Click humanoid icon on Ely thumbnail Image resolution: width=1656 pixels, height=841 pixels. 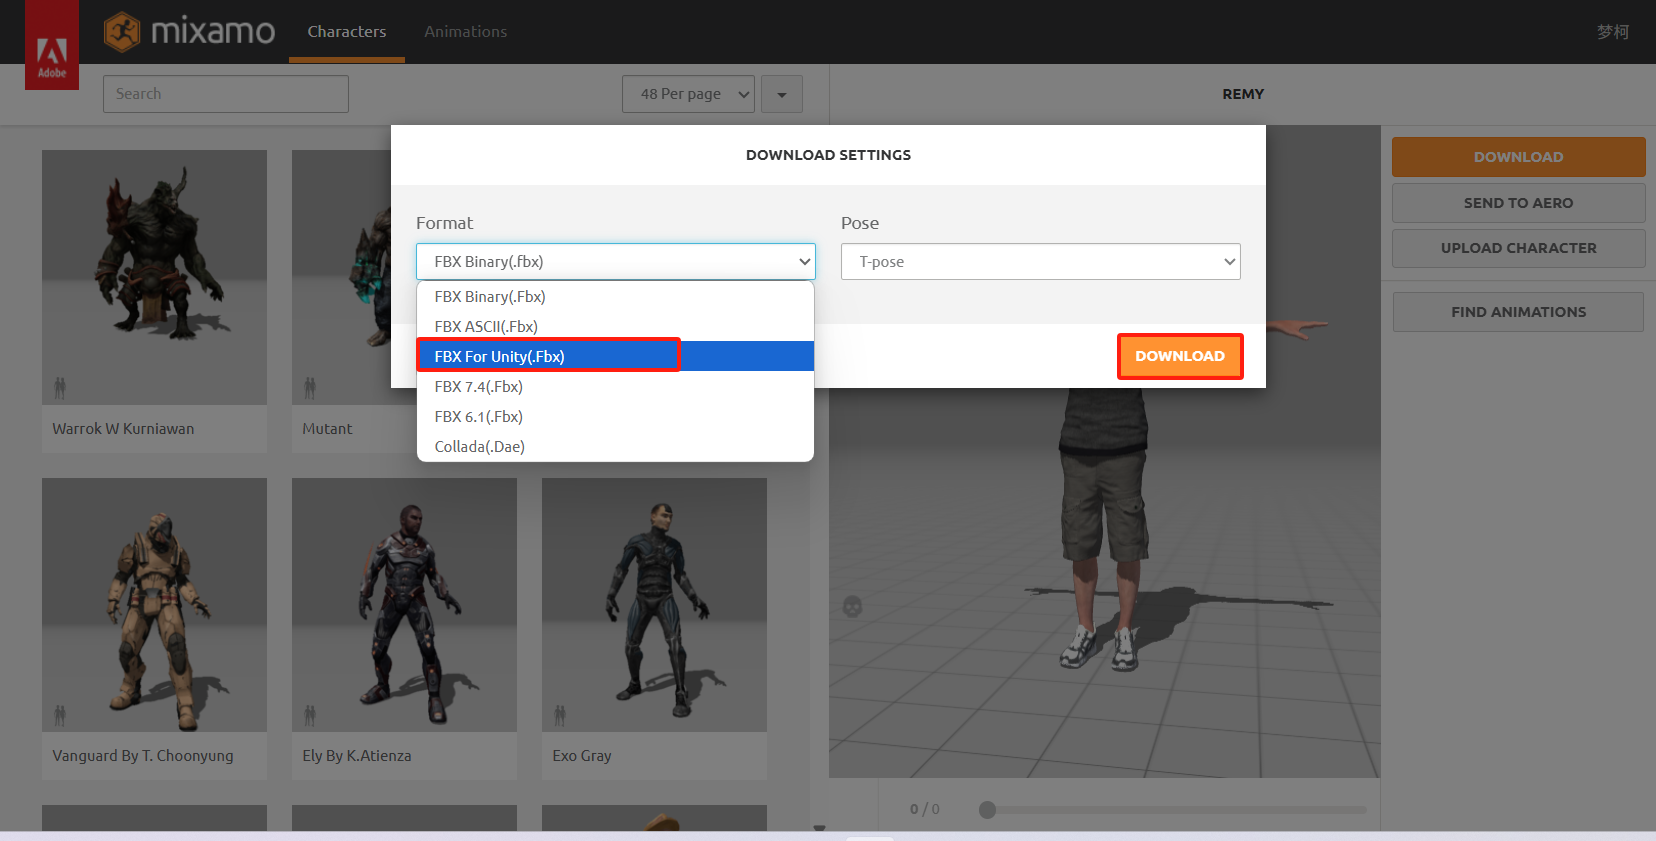[310, 715]
